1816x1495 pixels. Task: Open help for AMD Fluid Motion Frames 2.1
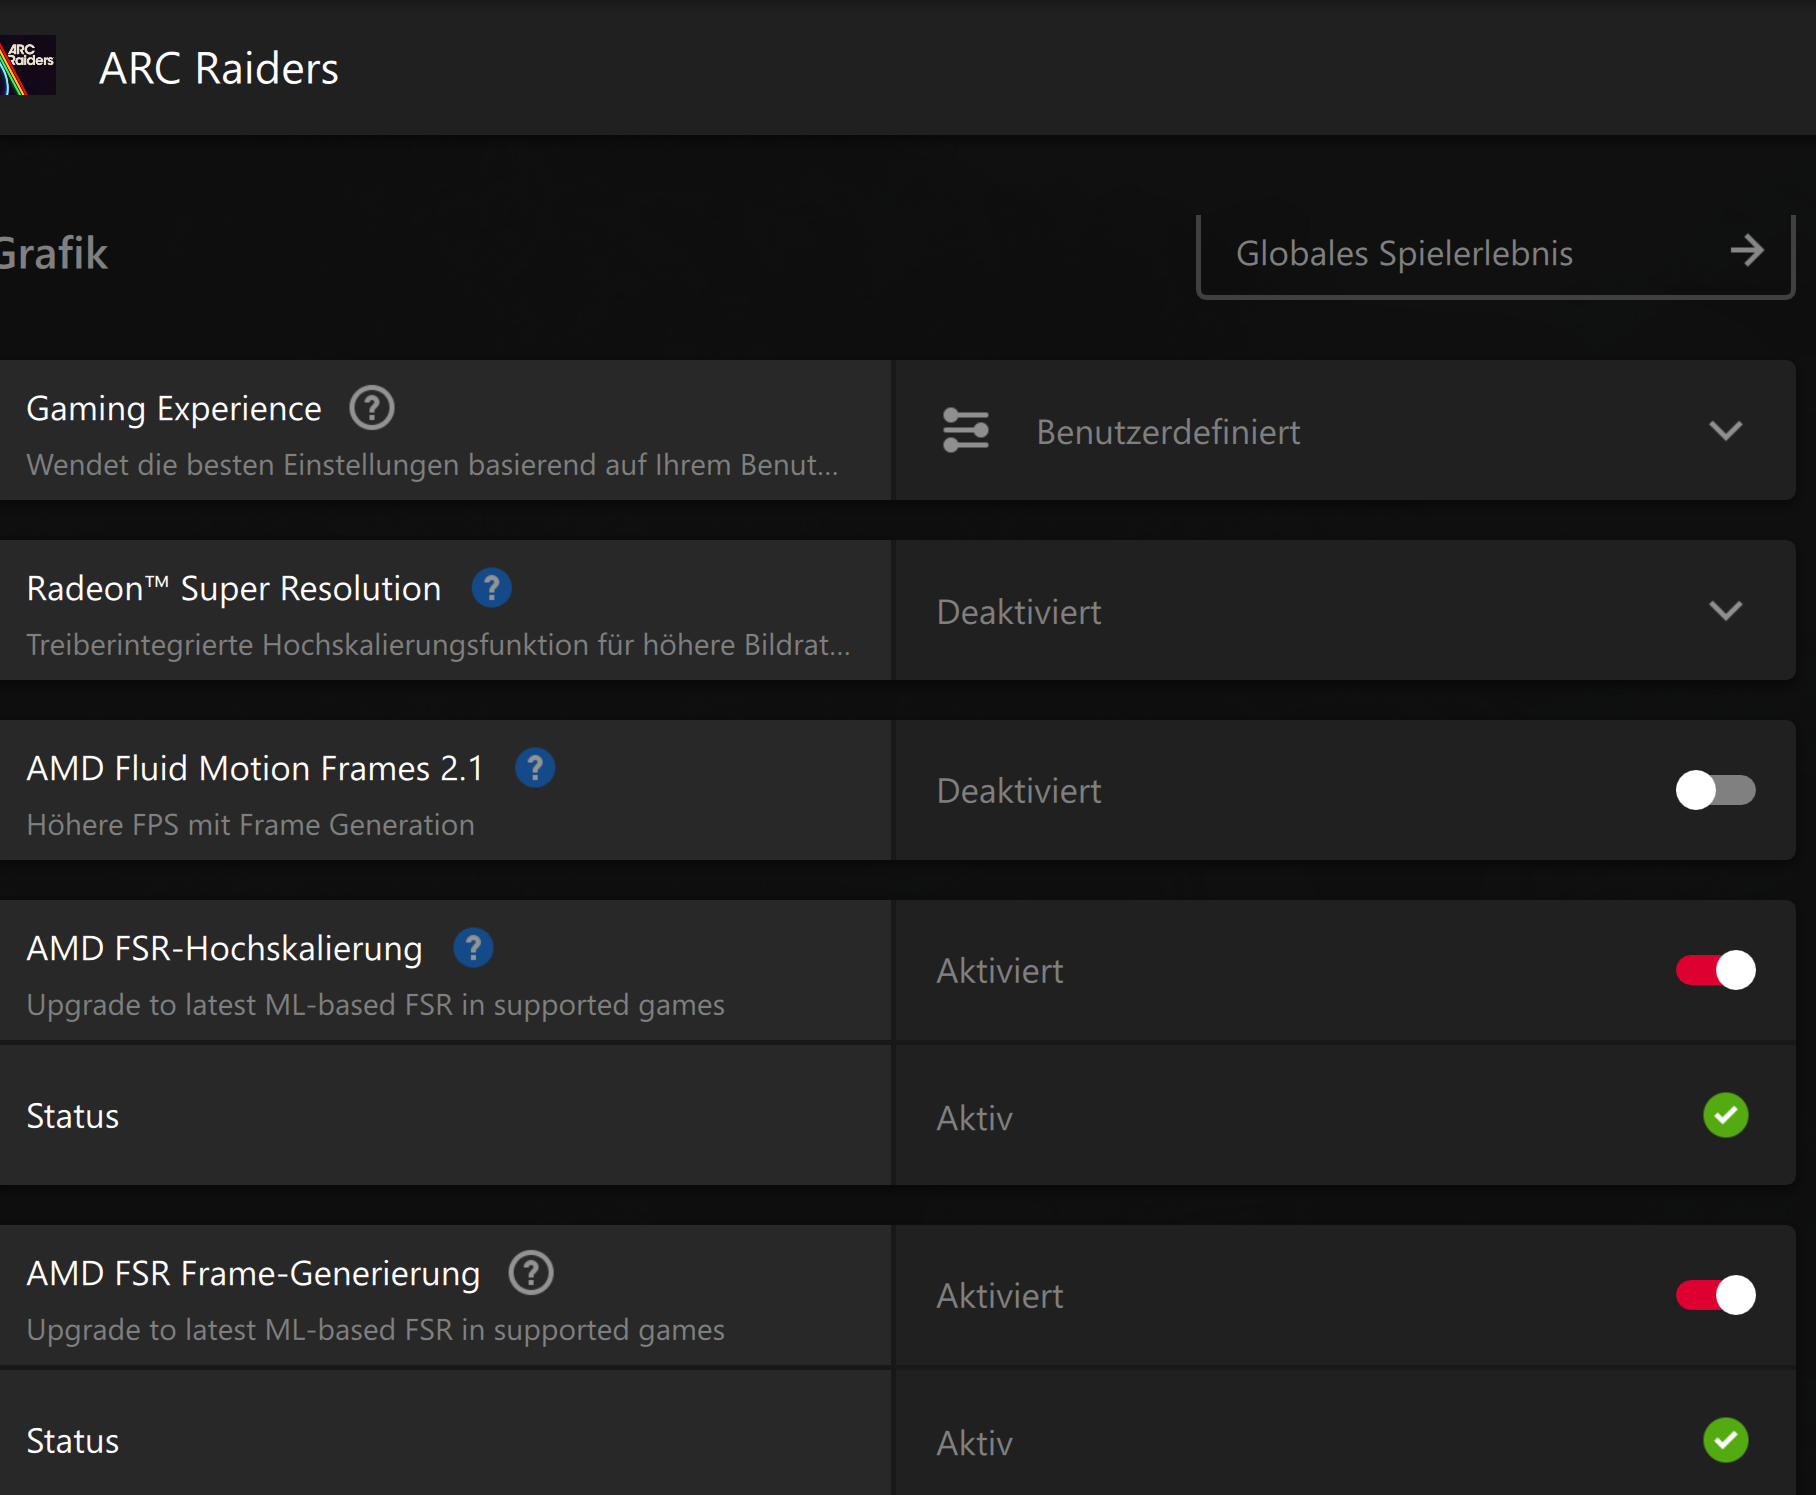point(535,768)
